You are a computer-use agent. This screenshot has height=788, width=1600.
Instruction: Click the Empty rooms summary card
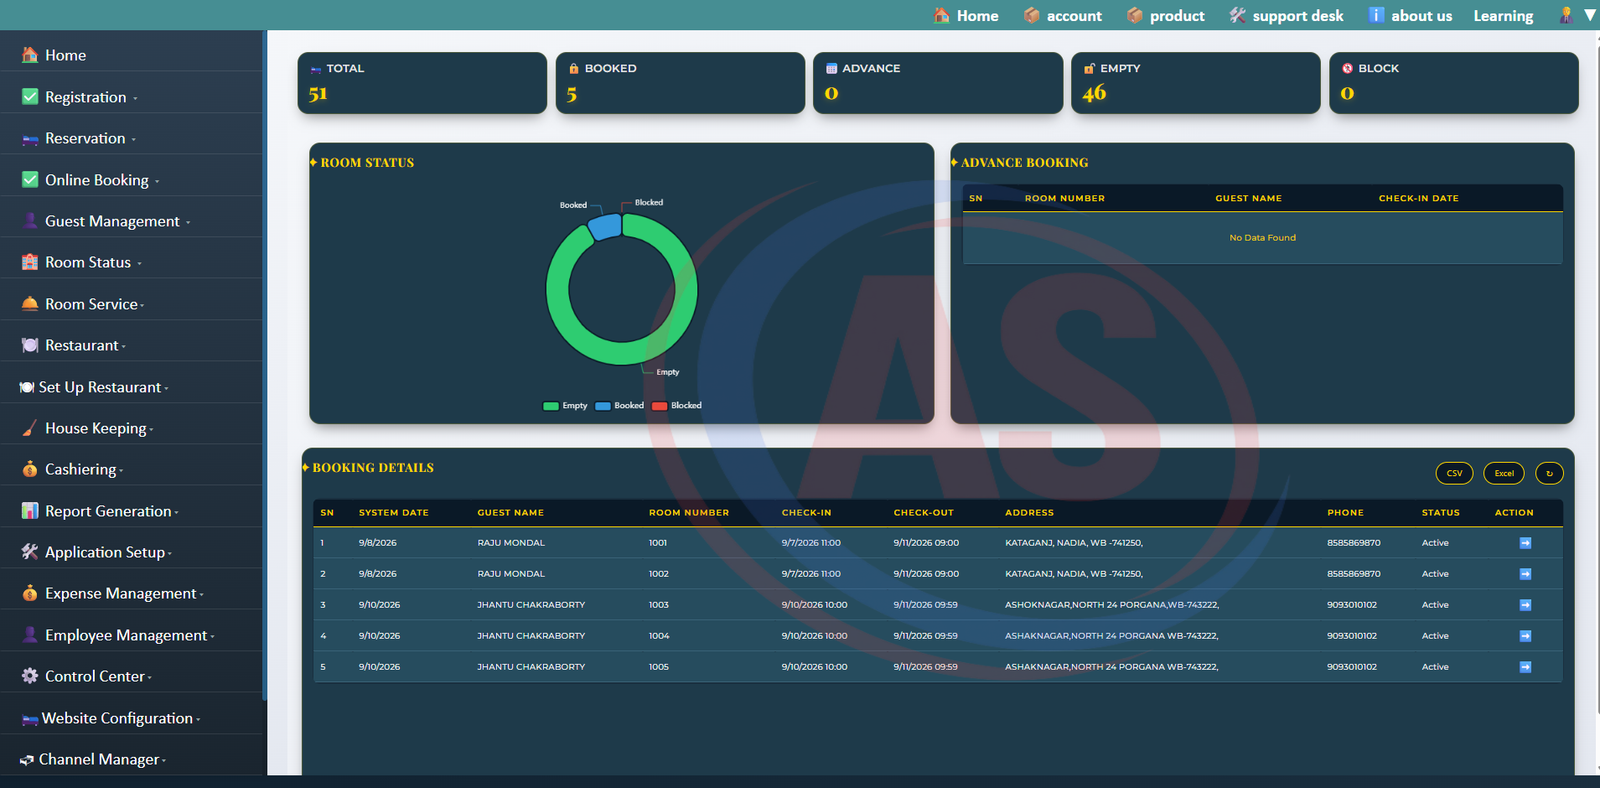[x=1195, y=83]
